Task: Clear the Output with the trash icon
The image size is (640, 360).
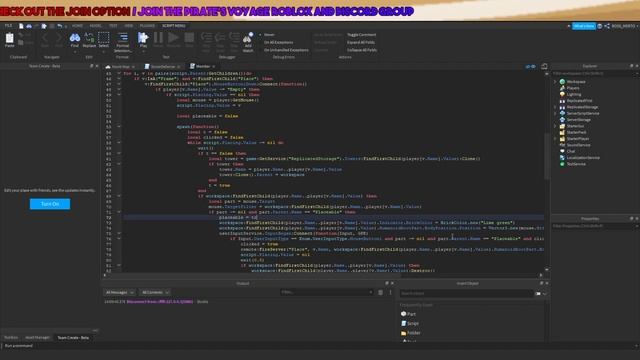Action: click(380, 292)
